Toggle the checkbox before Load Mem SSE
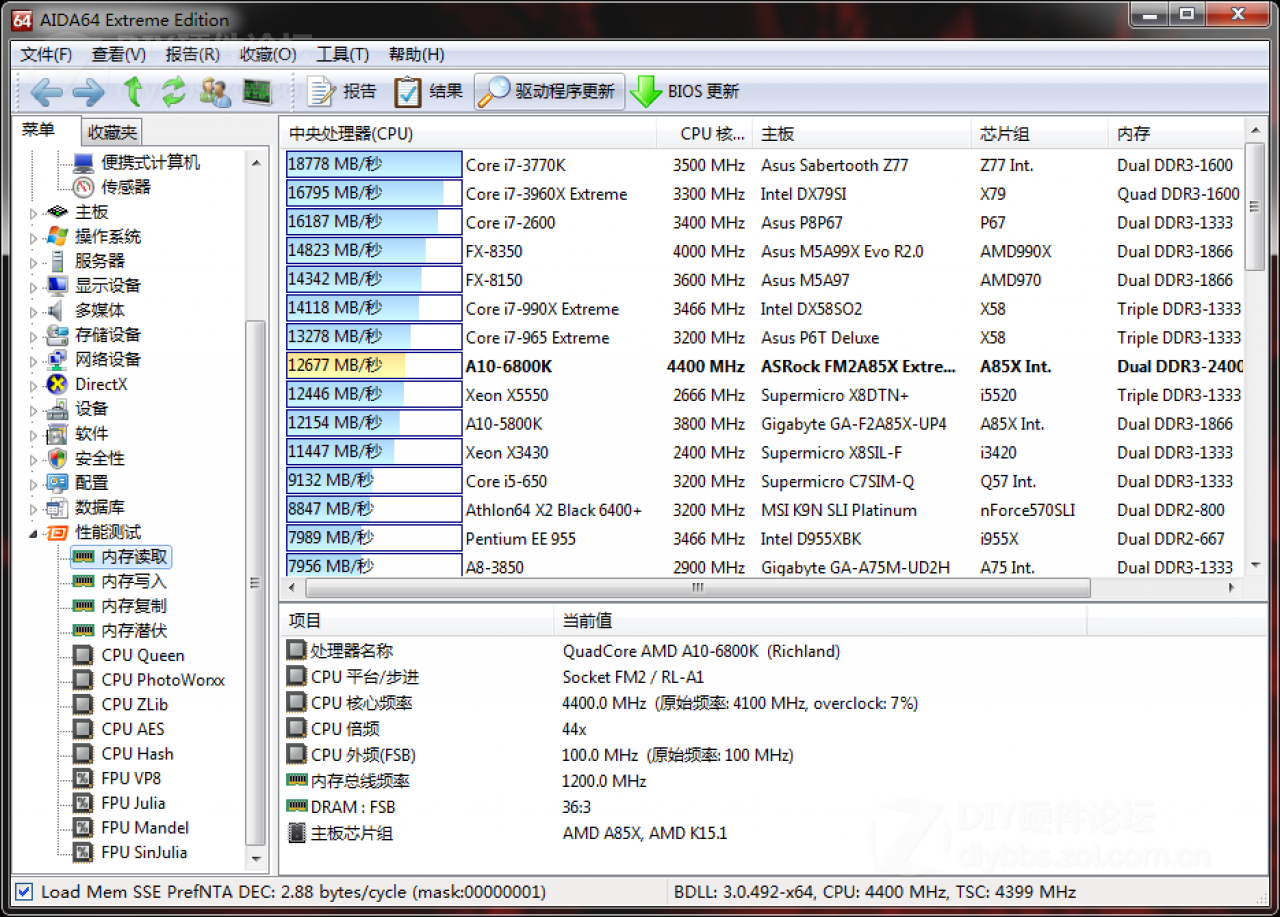 [25, 891]
